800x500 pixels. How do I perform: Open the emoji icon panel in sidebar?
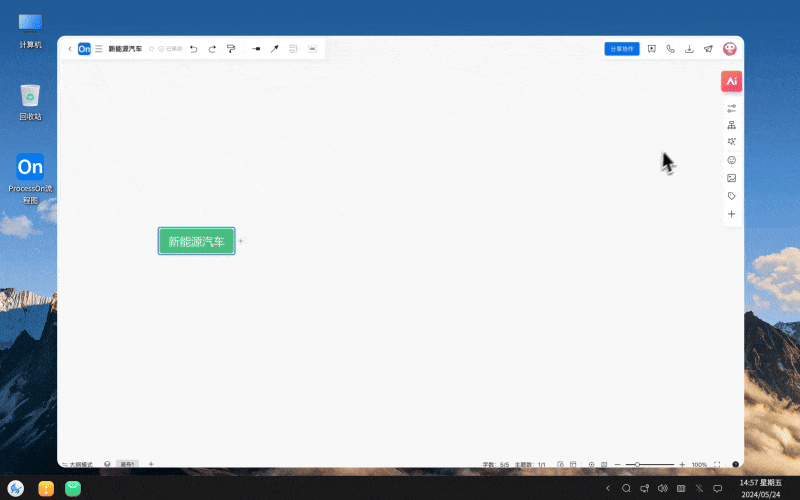731,160
